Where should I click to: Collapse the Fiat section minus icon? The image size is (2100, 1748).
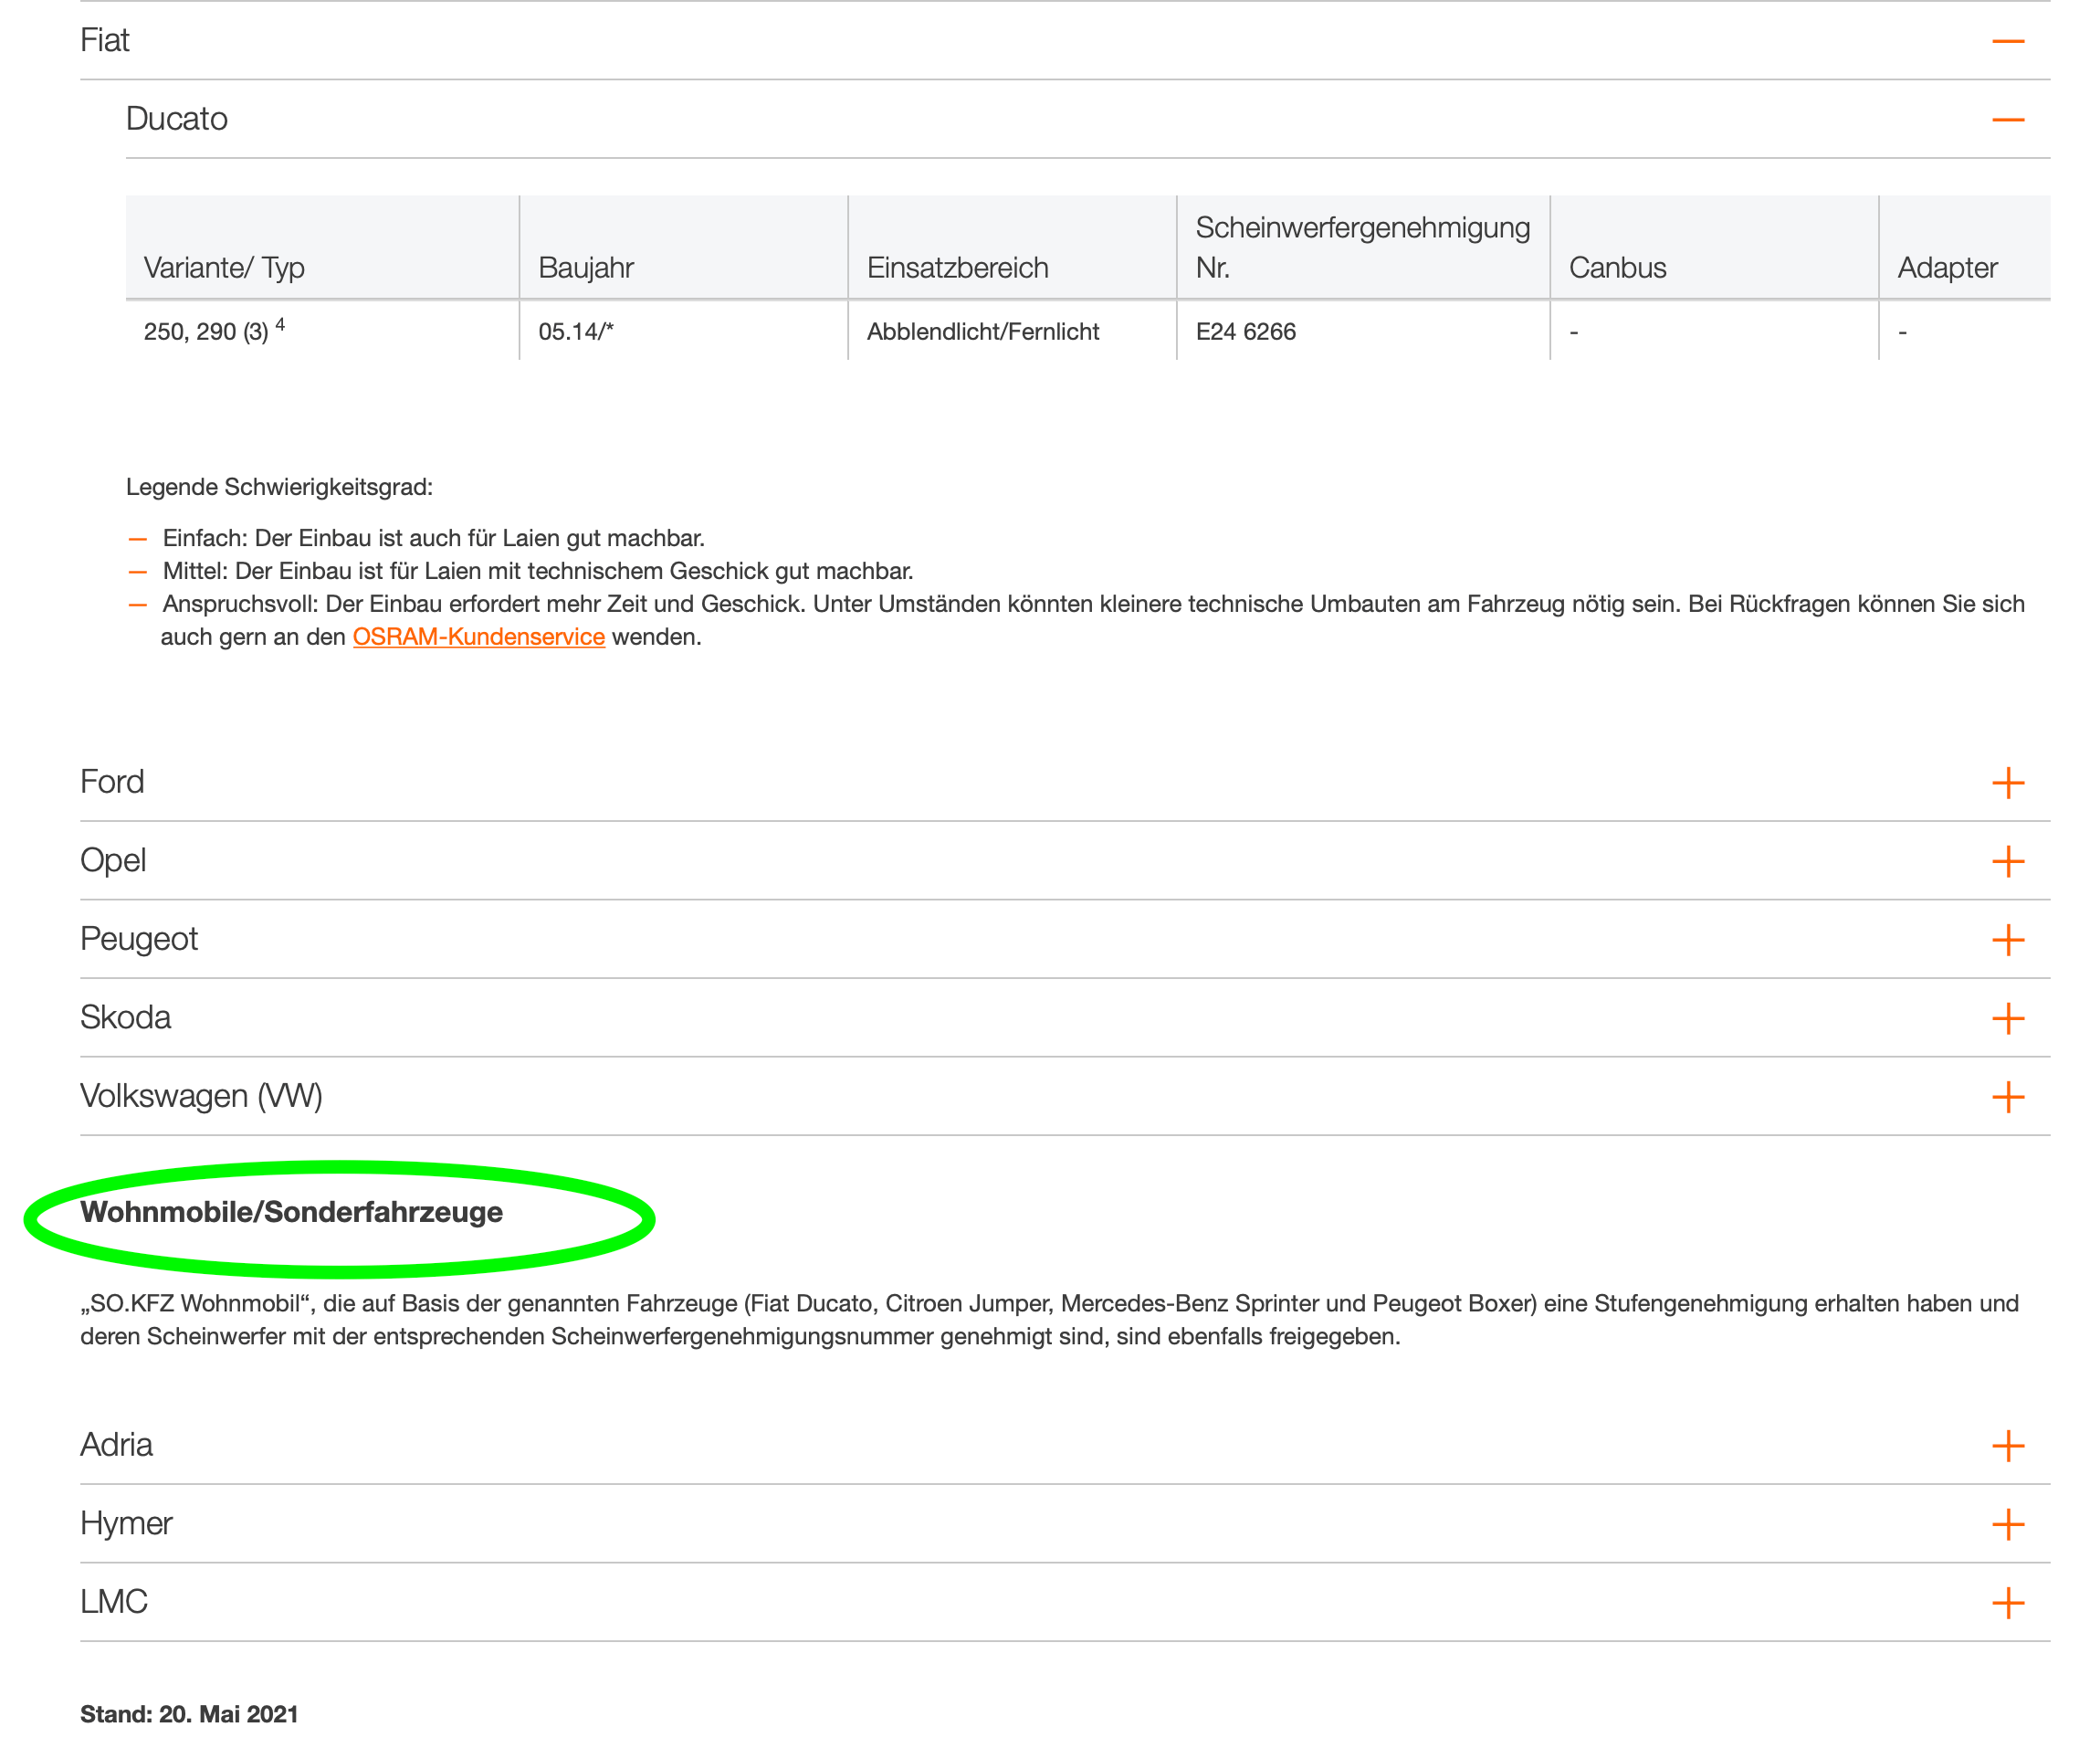point(2007,41)
